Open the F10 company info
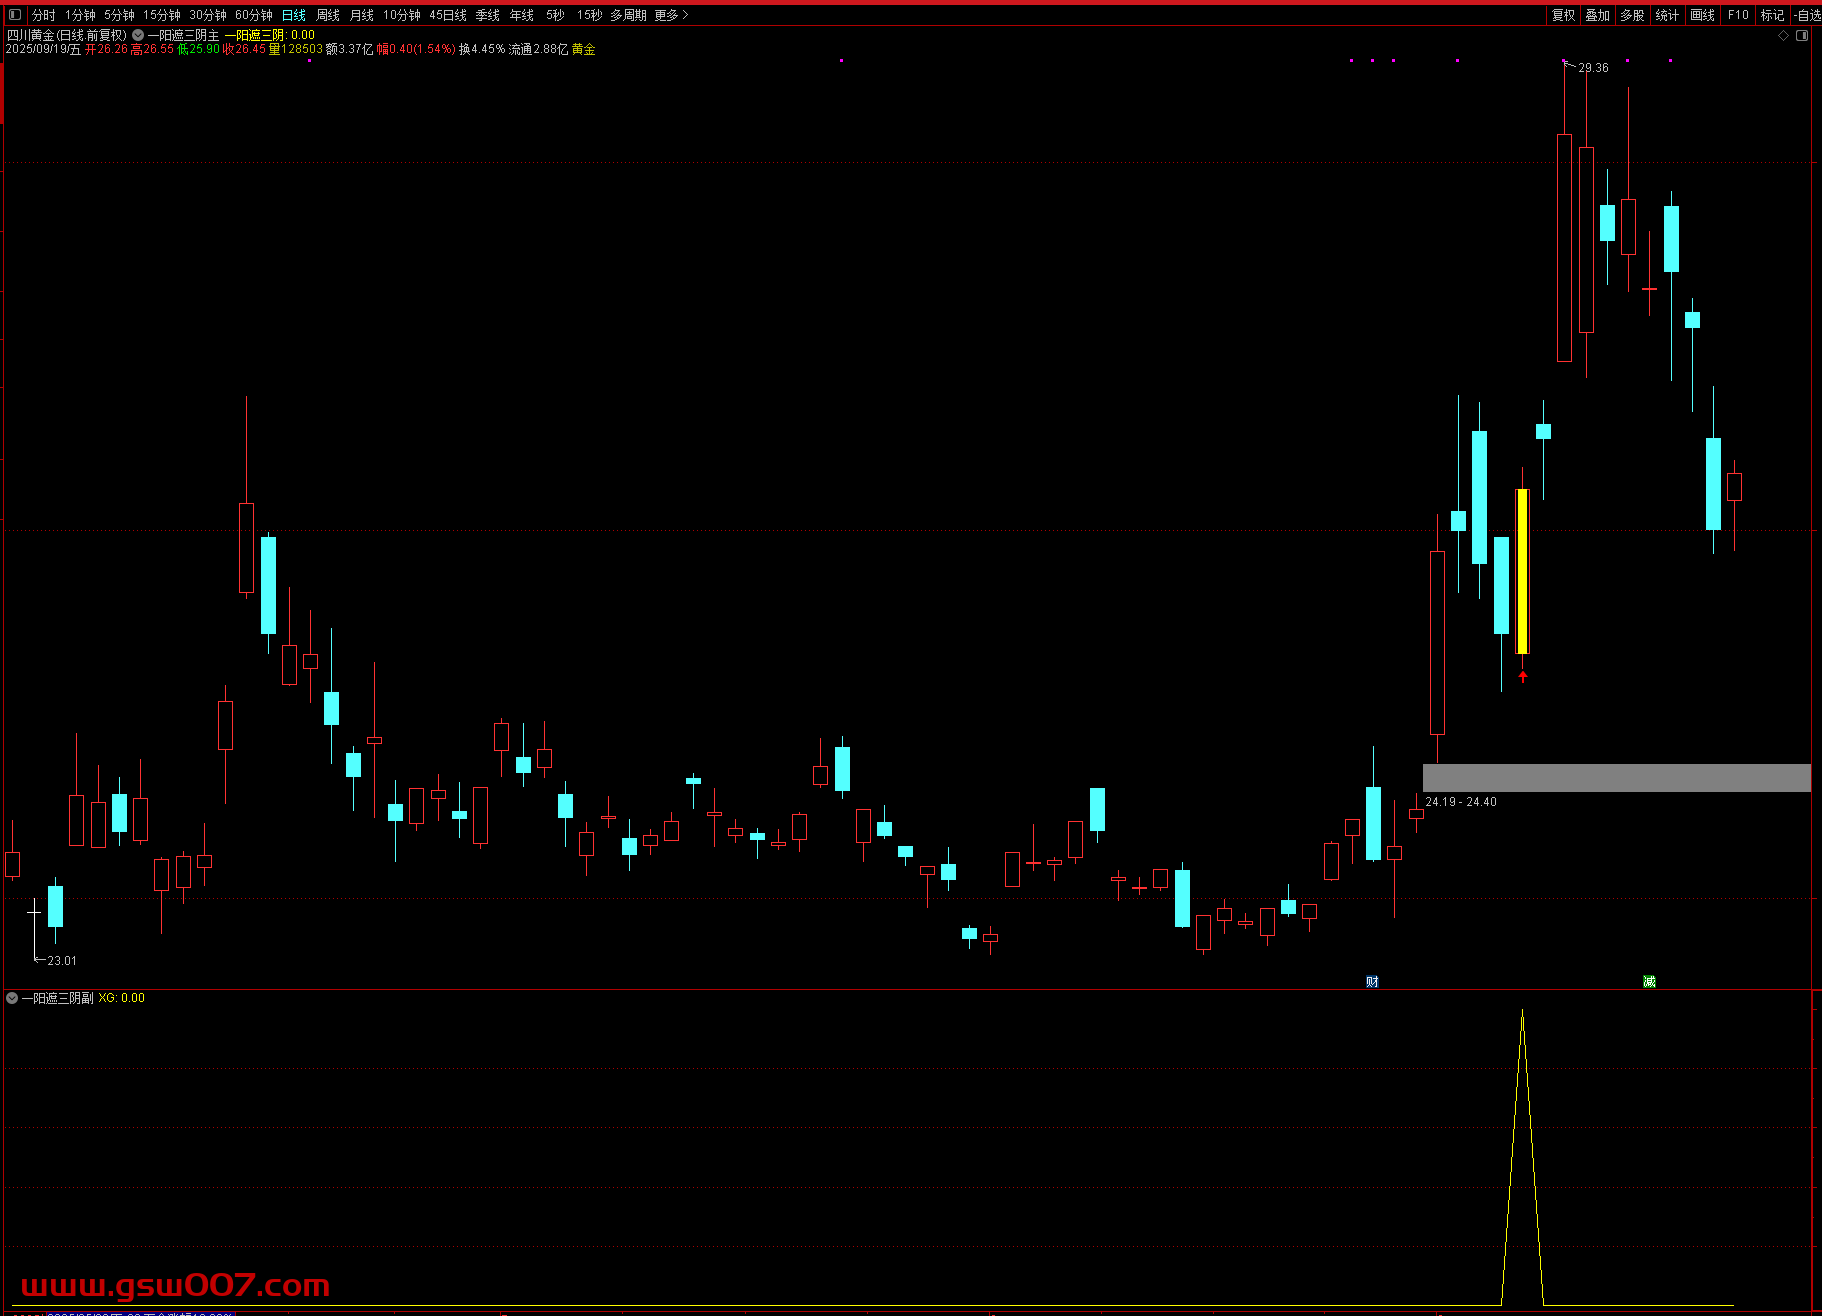Image resolution: width=1822 pixels, height=1316 pixels. tap(1738, 15)
